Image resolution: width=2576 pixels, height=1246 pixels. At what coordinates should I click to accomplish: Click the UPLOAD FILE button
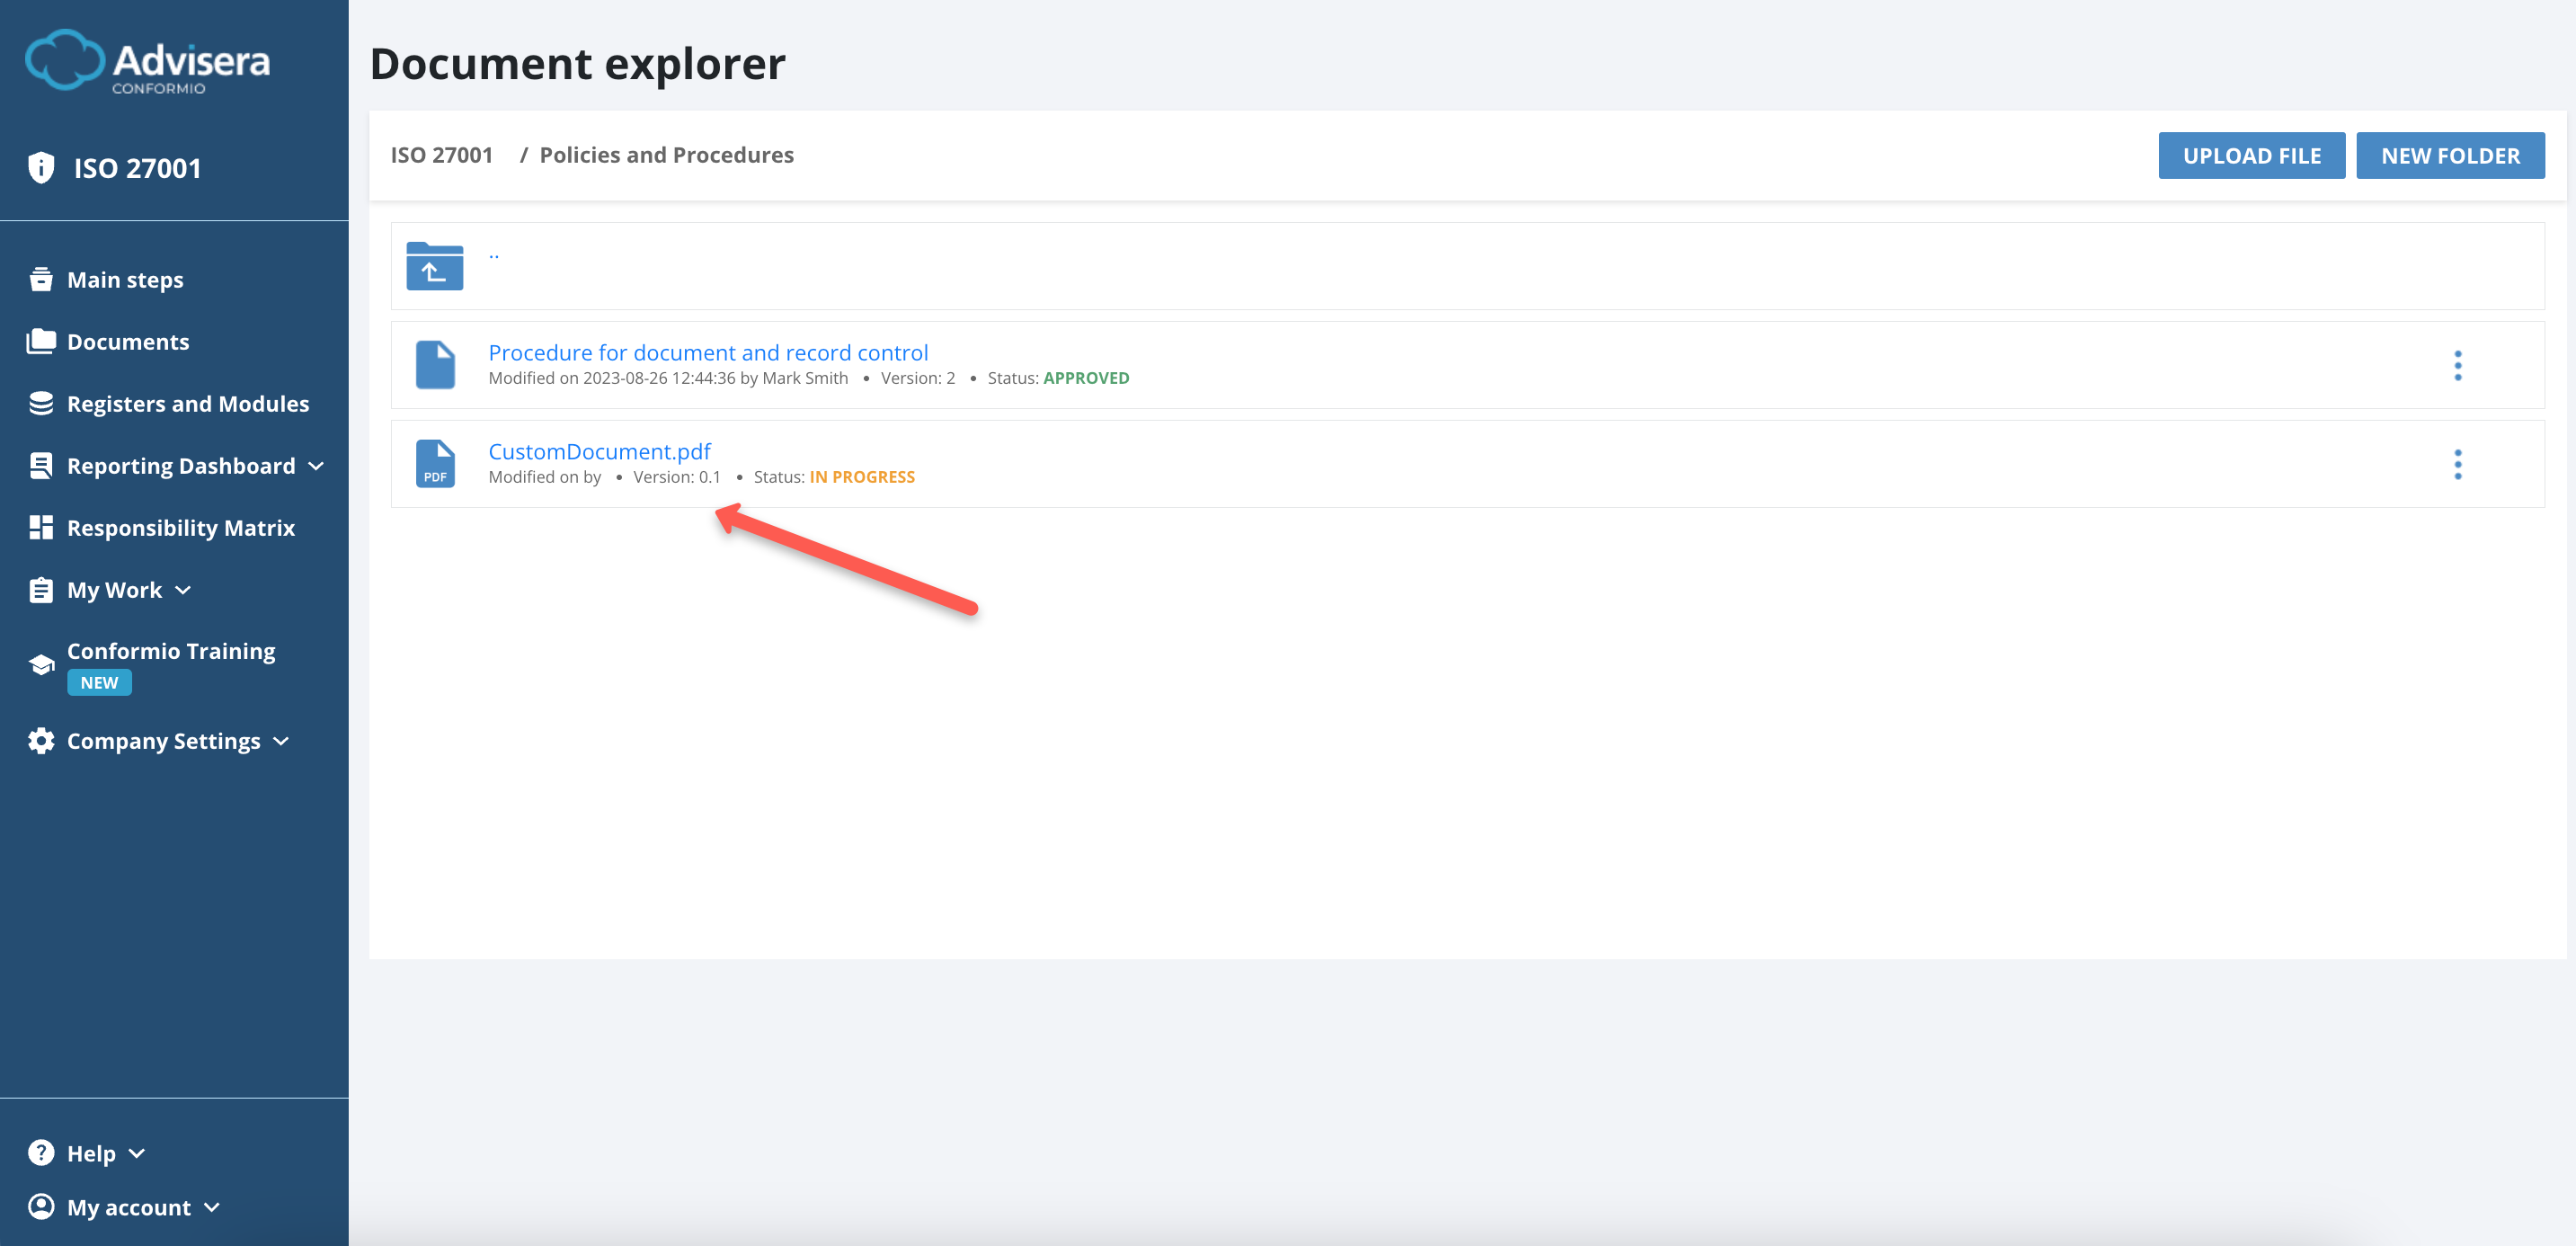coord(2252,155)
